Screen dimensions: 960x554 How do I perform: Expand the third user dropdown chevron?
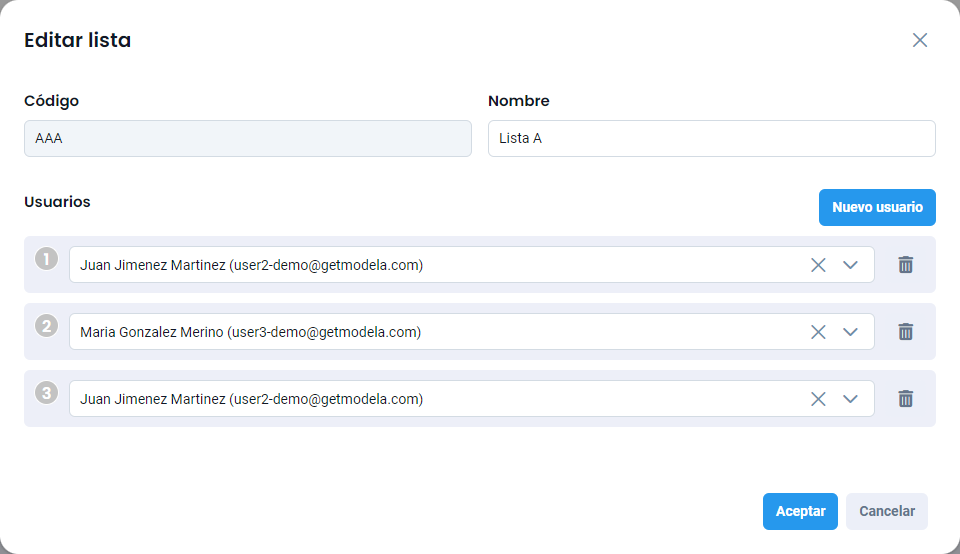tap(851, 399)
